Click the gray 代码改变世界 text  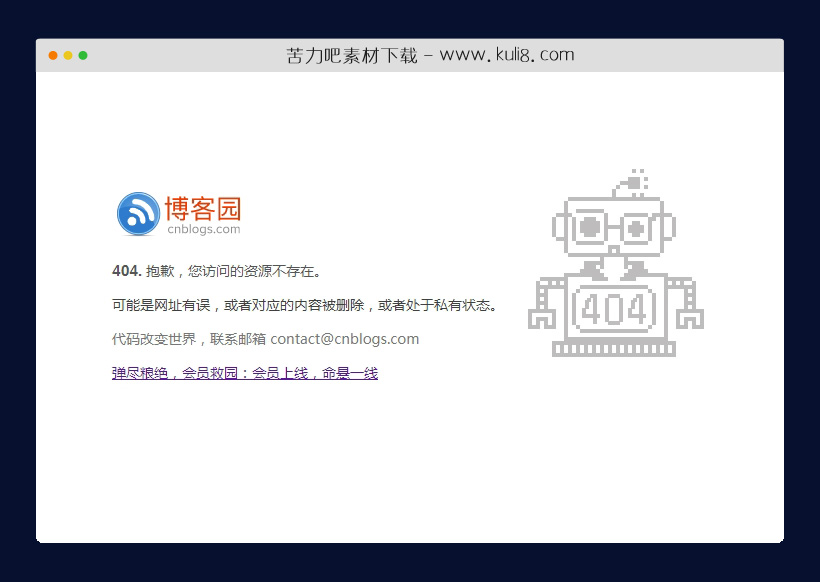coord(160,338)
